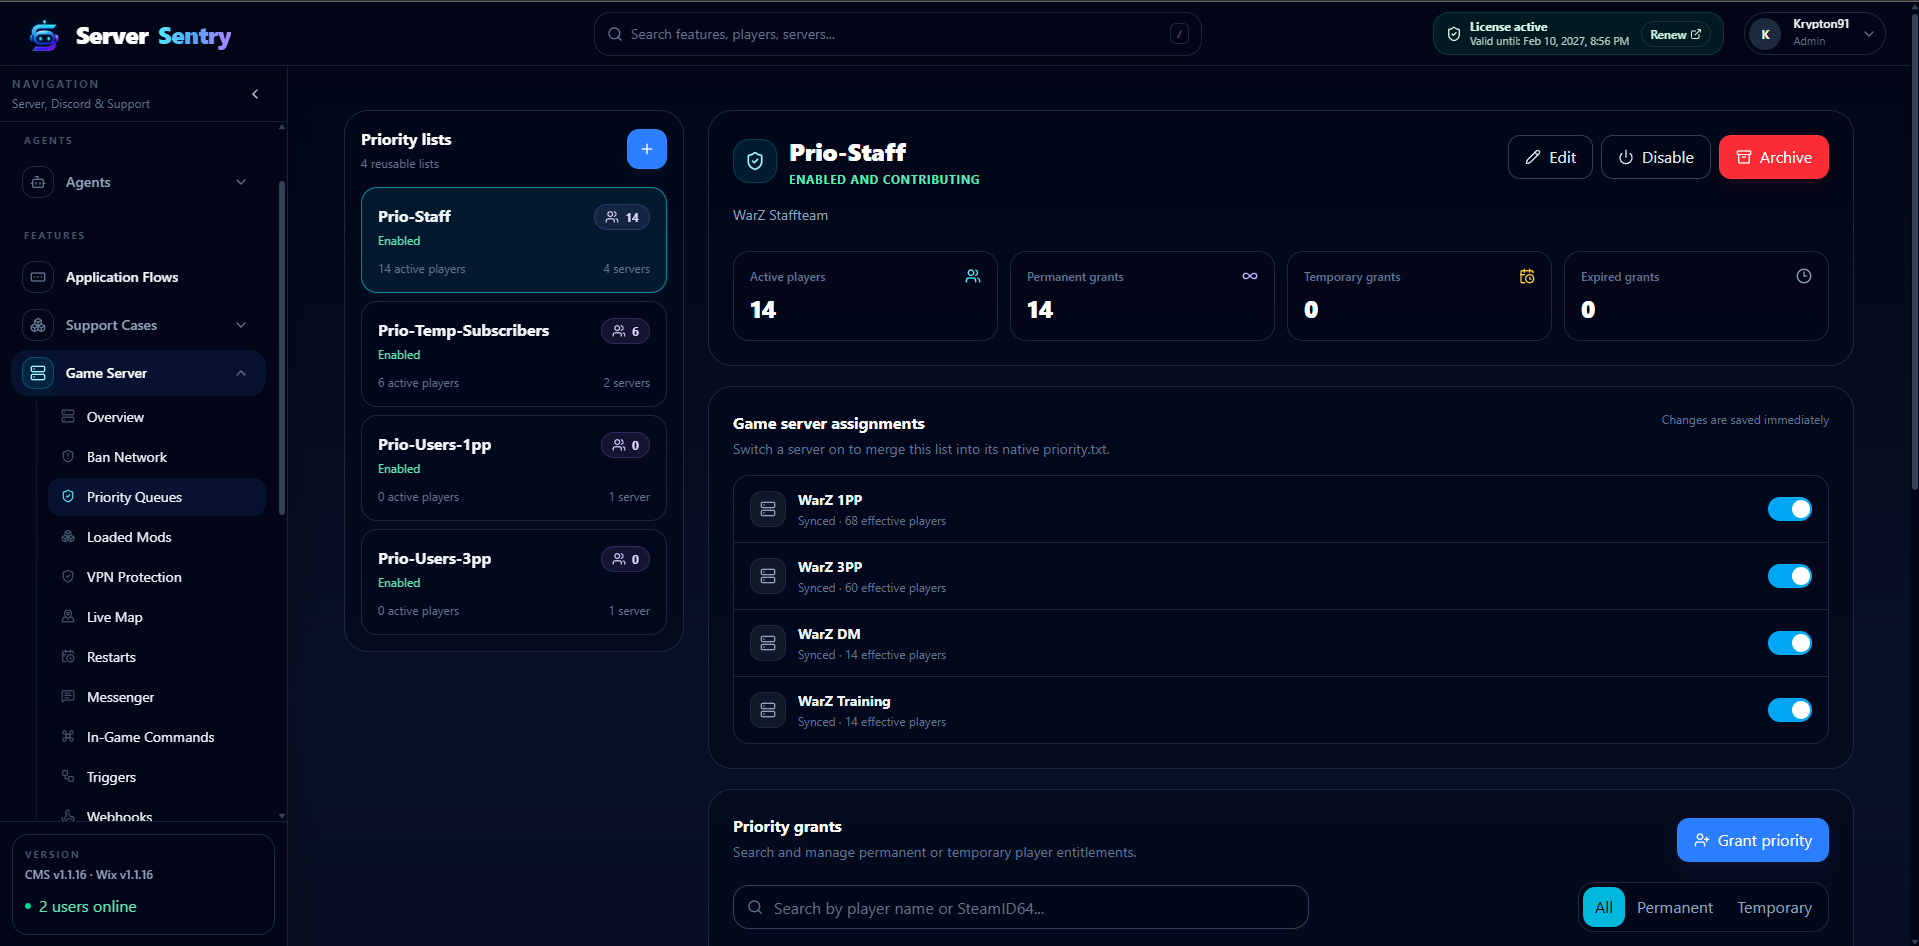Click the K user avatar
Viewport: 1919px width, 946px height.
(1766, 34)
